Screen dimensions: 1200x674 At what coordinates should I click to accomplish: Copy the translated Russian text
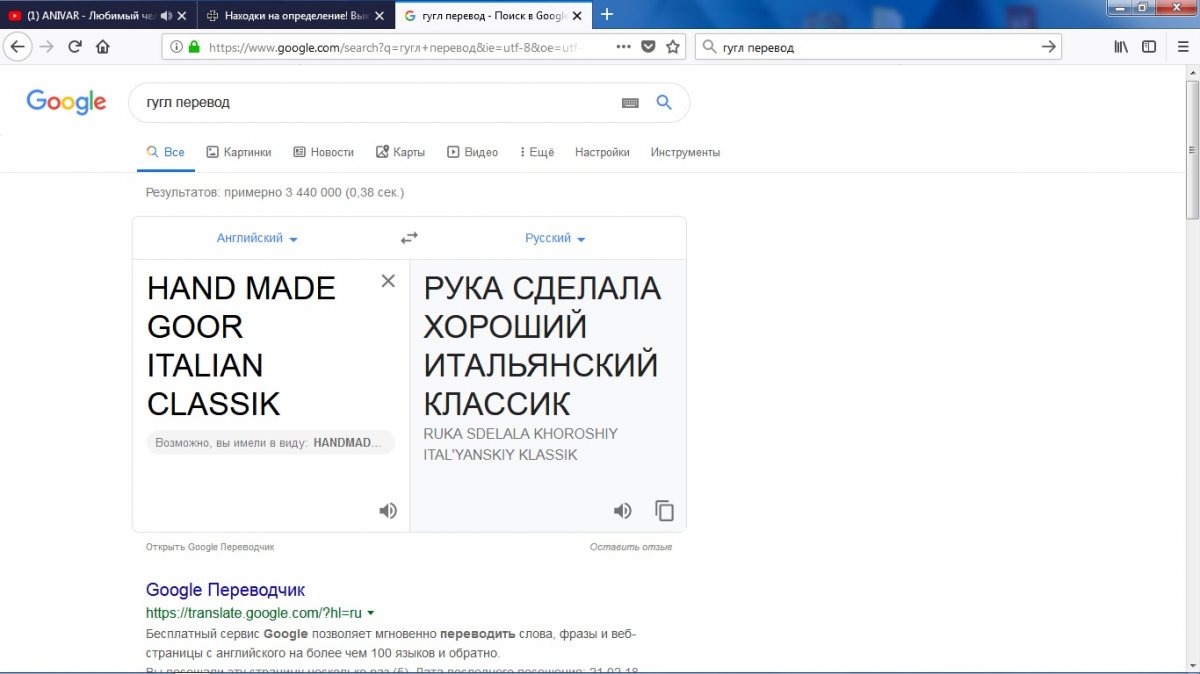(664, 511)
